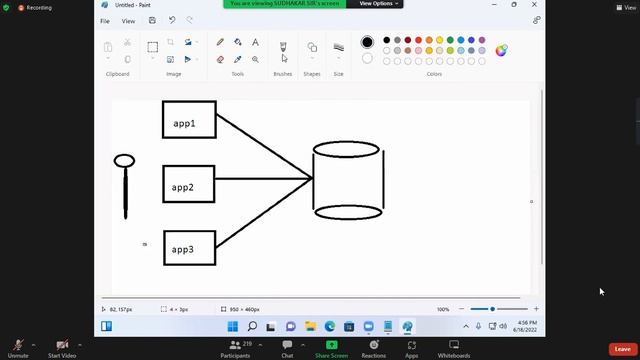Viewport: 640px width, 360px height.
Task: Select the Text tool
Action: point(255,42)
